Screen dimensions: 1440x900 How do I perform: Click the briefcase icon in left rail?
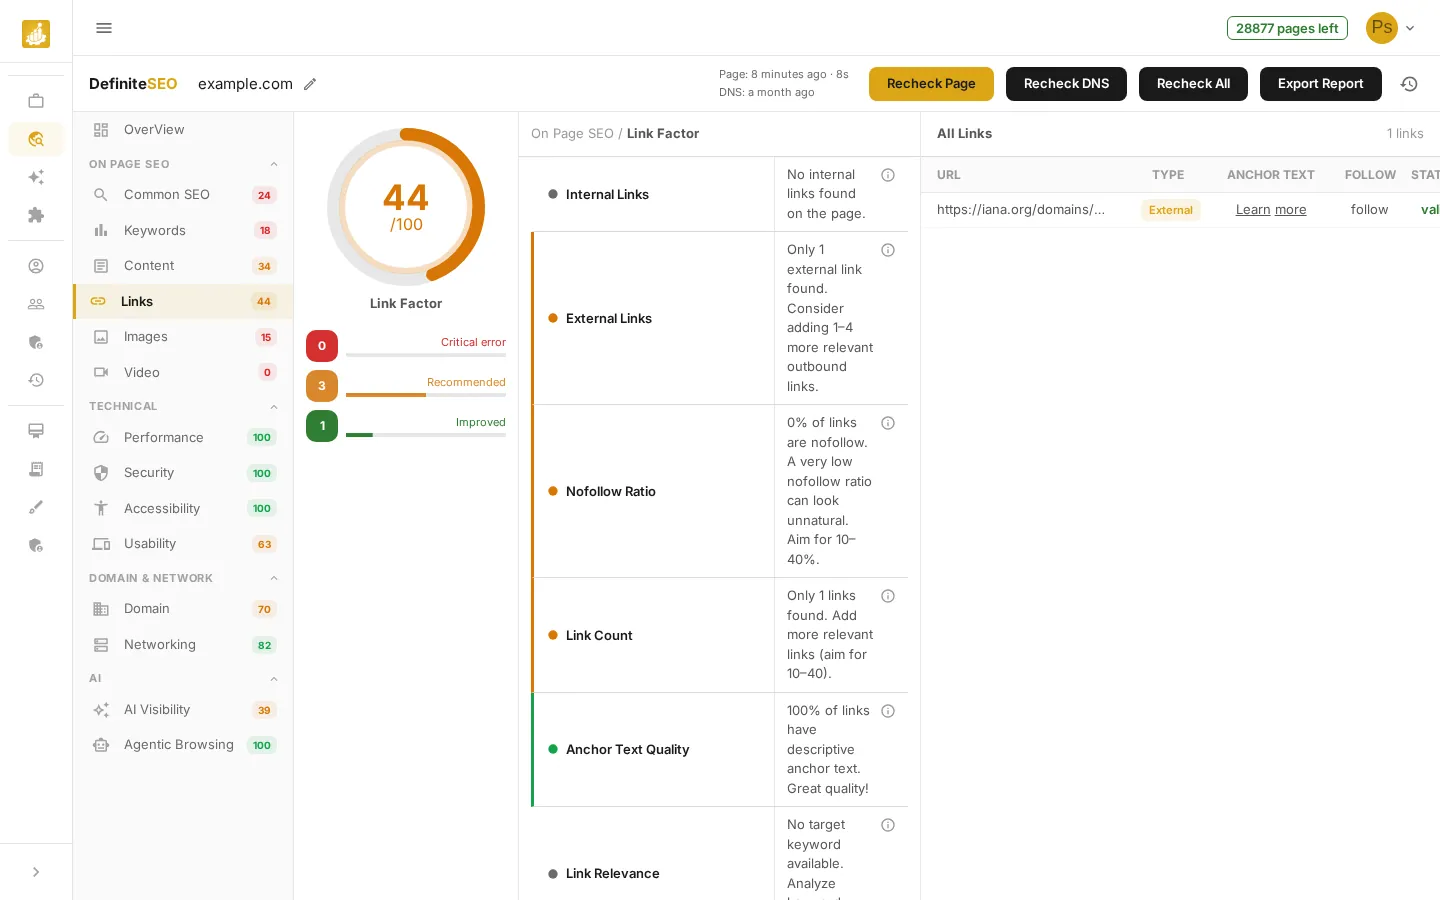coord(36,101)
